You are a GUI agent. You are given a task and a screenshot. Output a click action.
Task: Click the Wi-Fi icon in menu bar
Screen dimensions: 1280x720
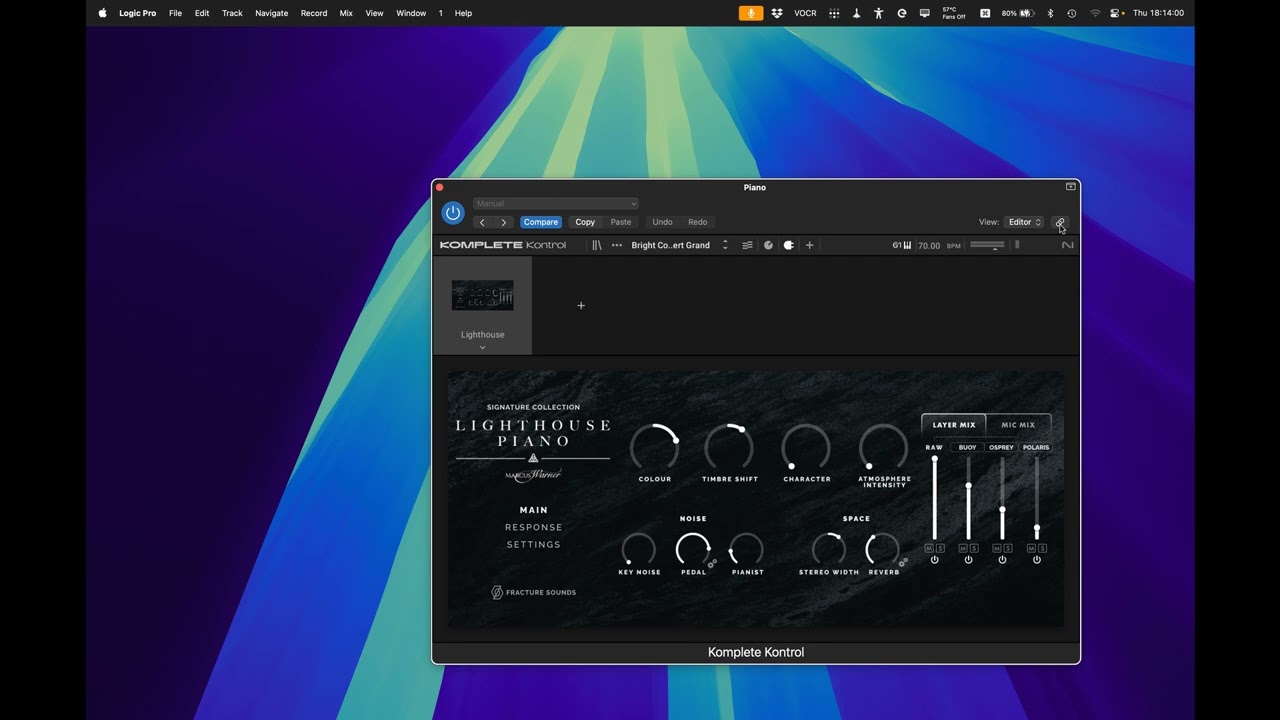1095,13
